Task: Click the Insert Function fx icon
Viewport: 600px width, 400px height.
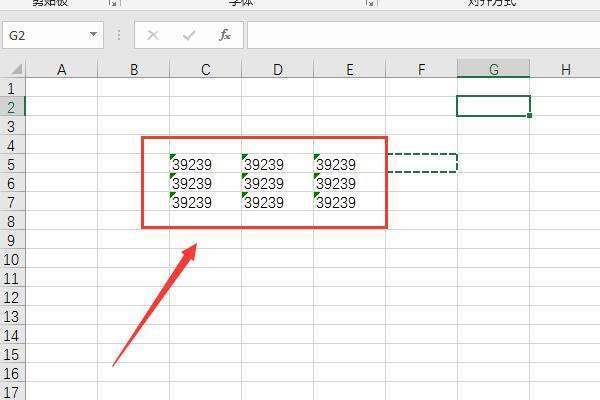Action: coord(225,35)
